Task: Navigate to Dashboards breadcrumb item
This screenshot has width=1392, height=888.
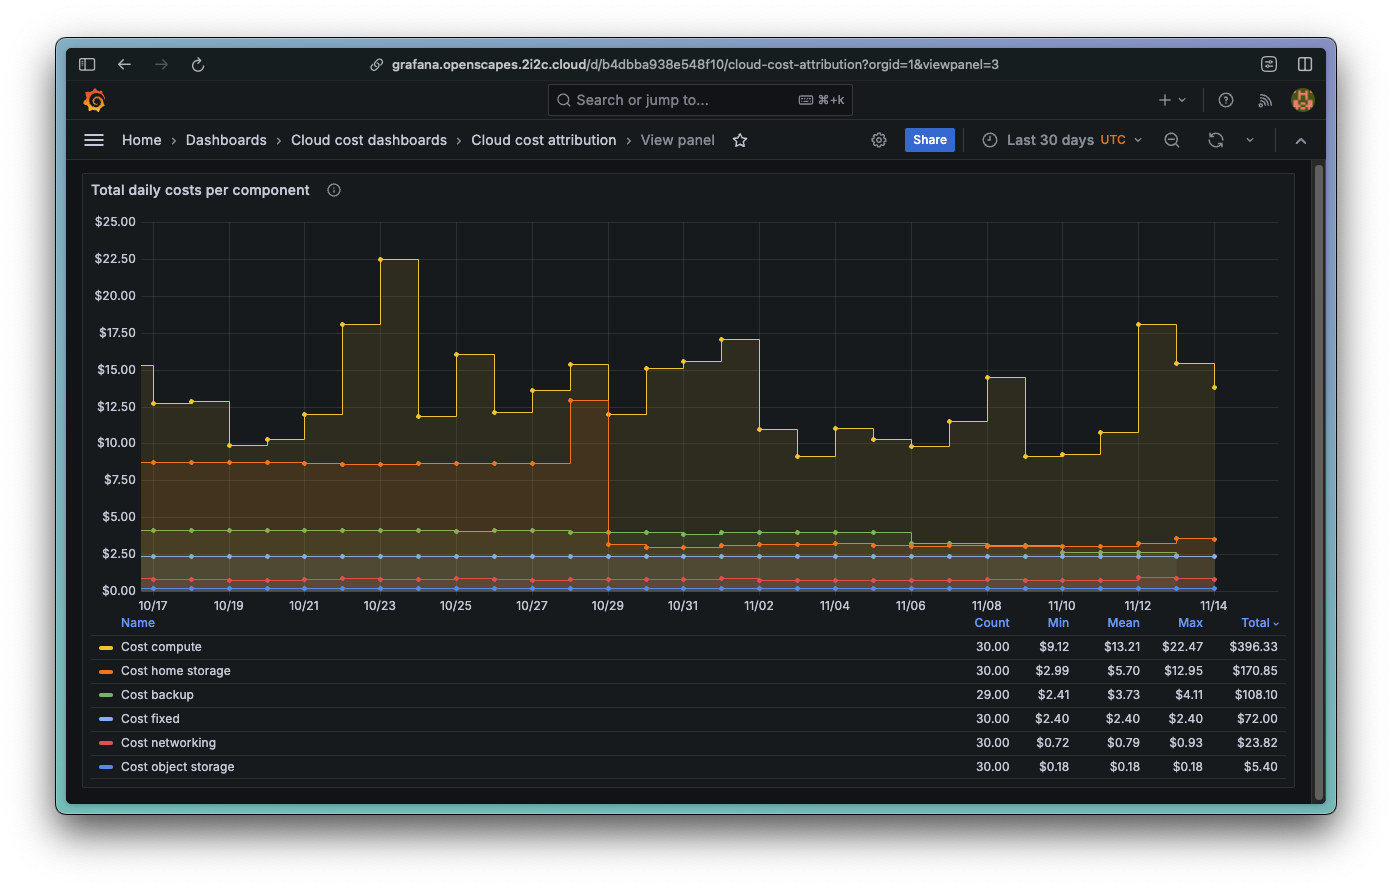Action: (x=226, y=140)
